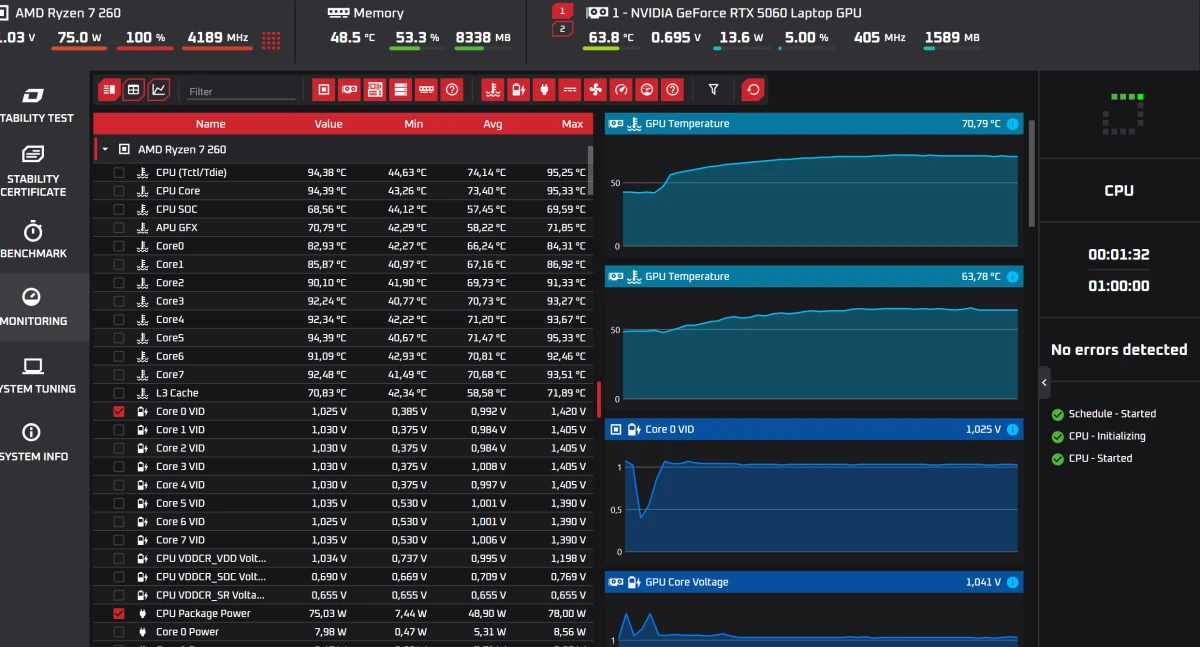Select the 'CPU - Initializing' status entry
This screenshot has width=1200, height=647.
click(1098, 436)
